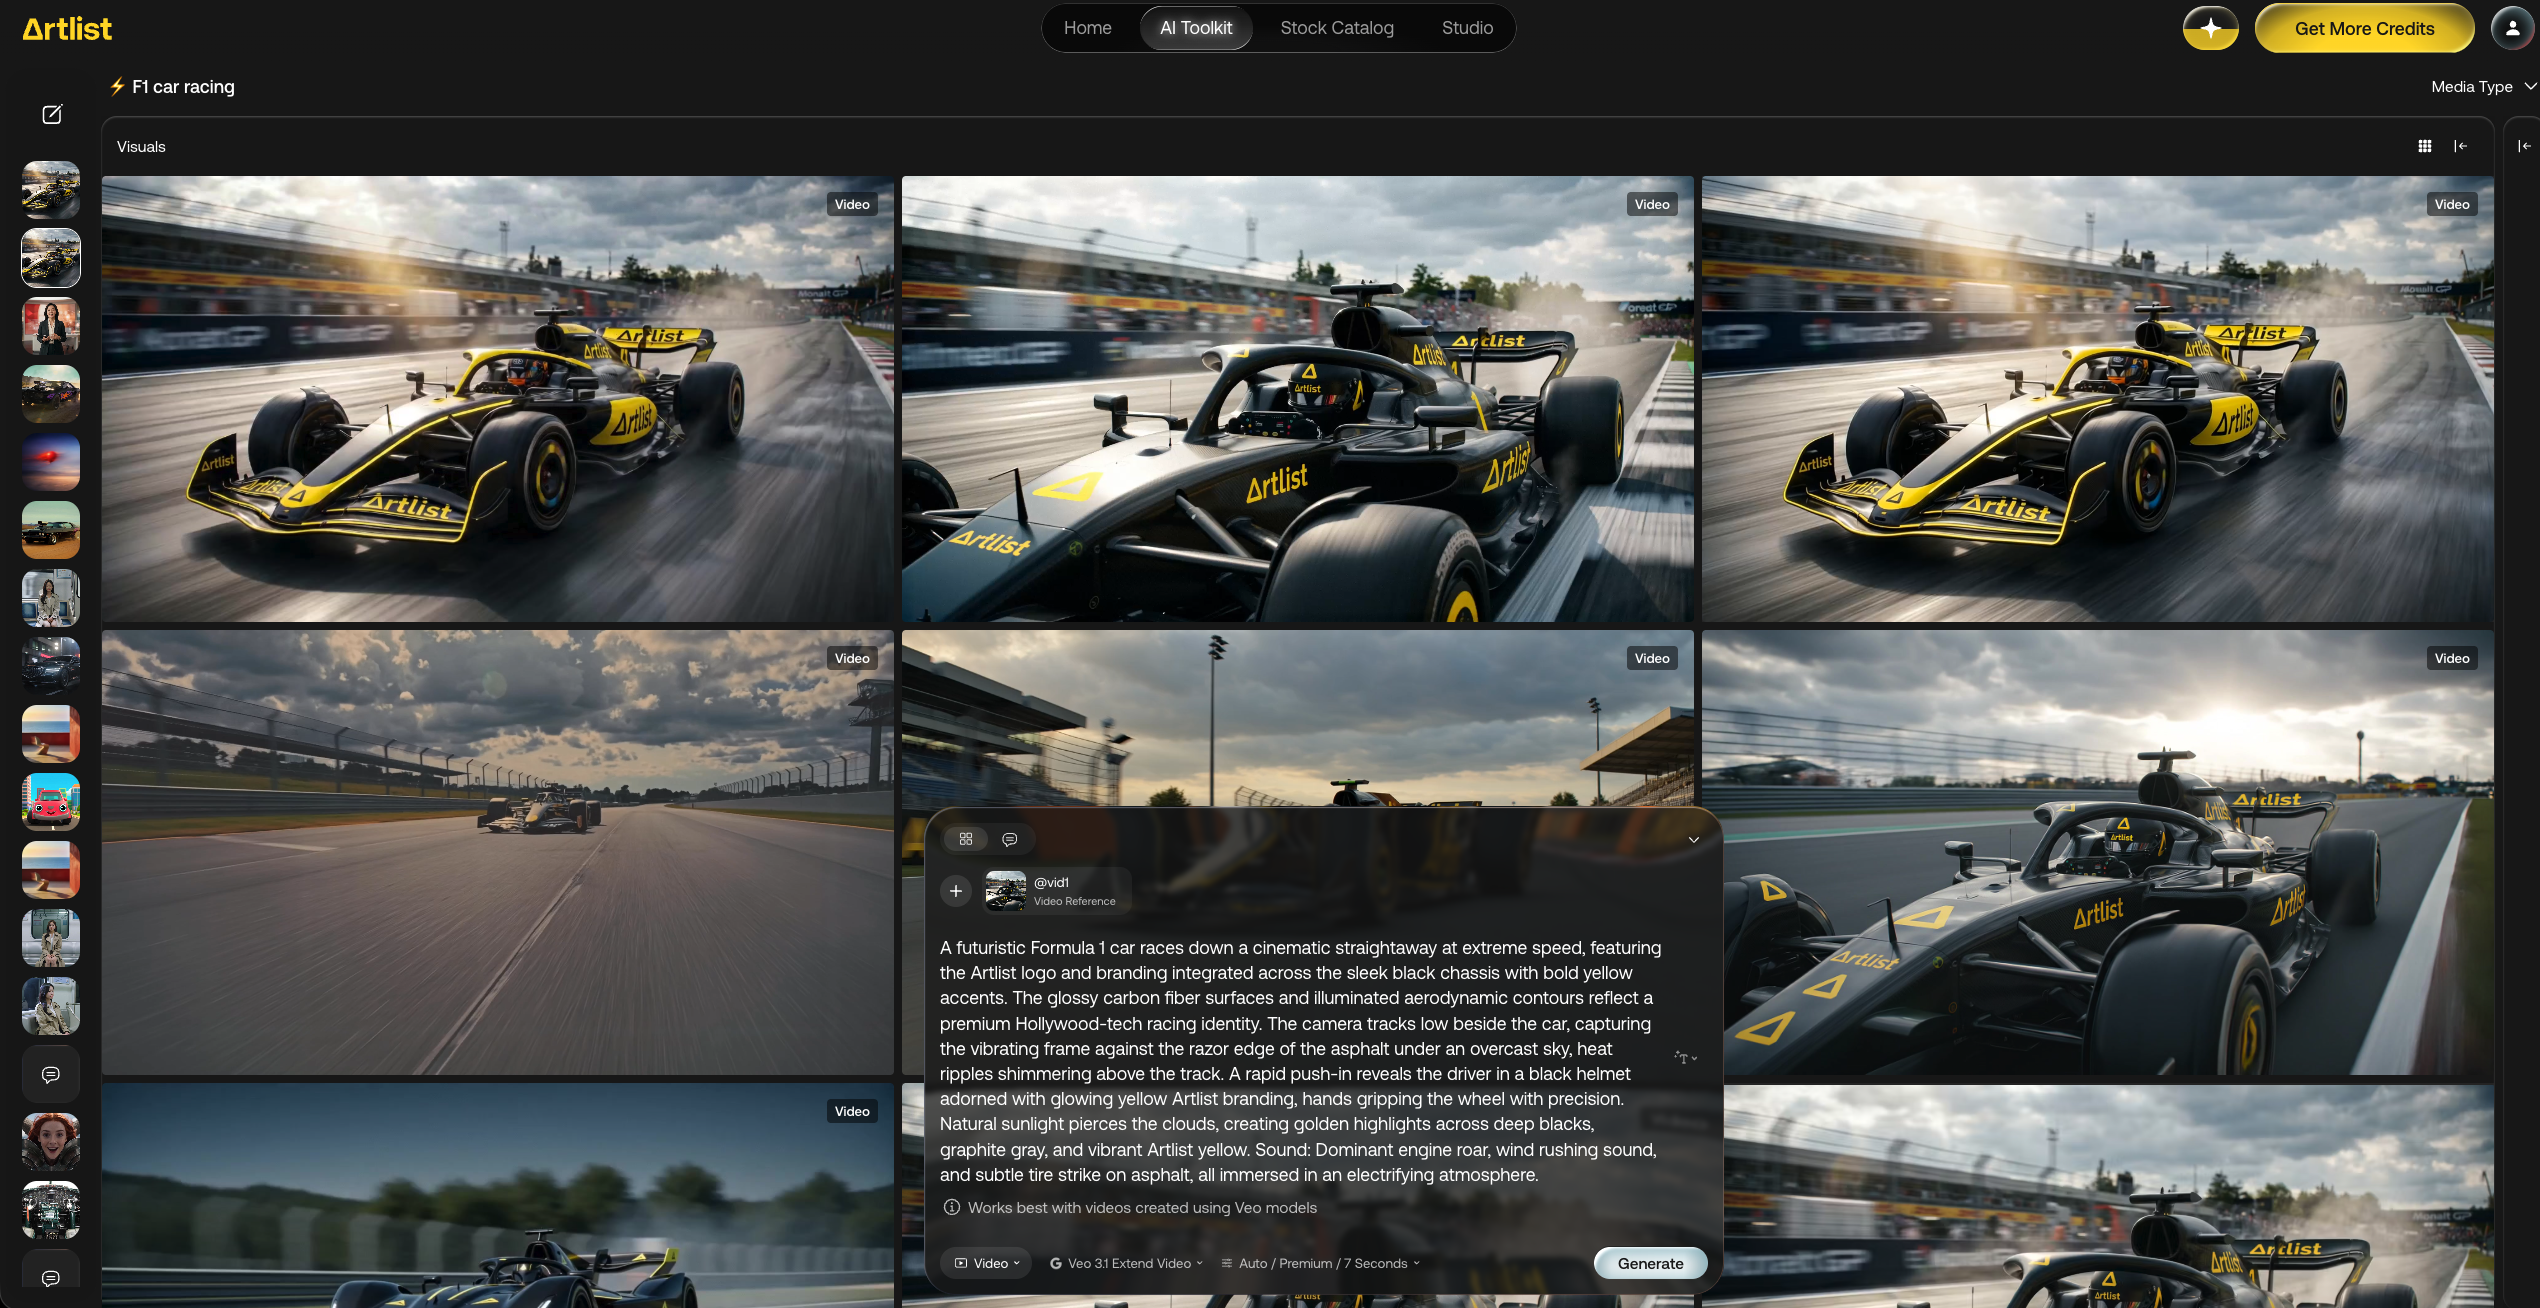Switch to the Studio tab
The width and height of the screenshot is (2540, 1308).
pyautogui.click(x=1467, y=28)
